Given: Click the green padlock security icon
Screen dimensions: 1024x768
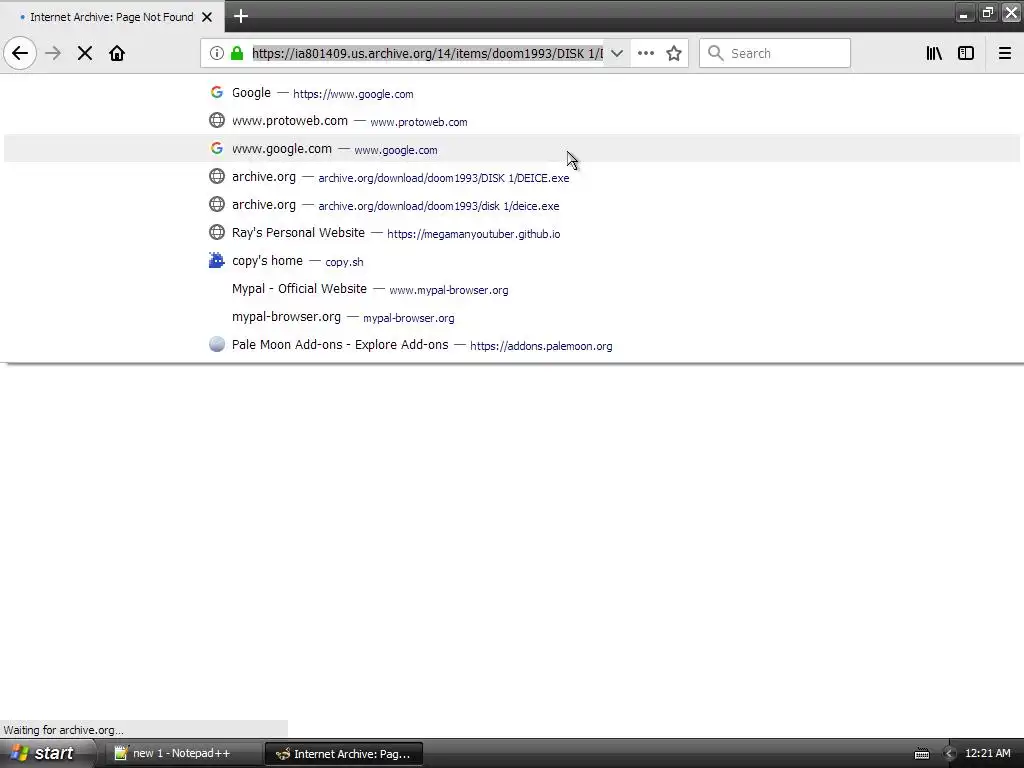Looking at the screenshot, I should (x=237, y=54).
